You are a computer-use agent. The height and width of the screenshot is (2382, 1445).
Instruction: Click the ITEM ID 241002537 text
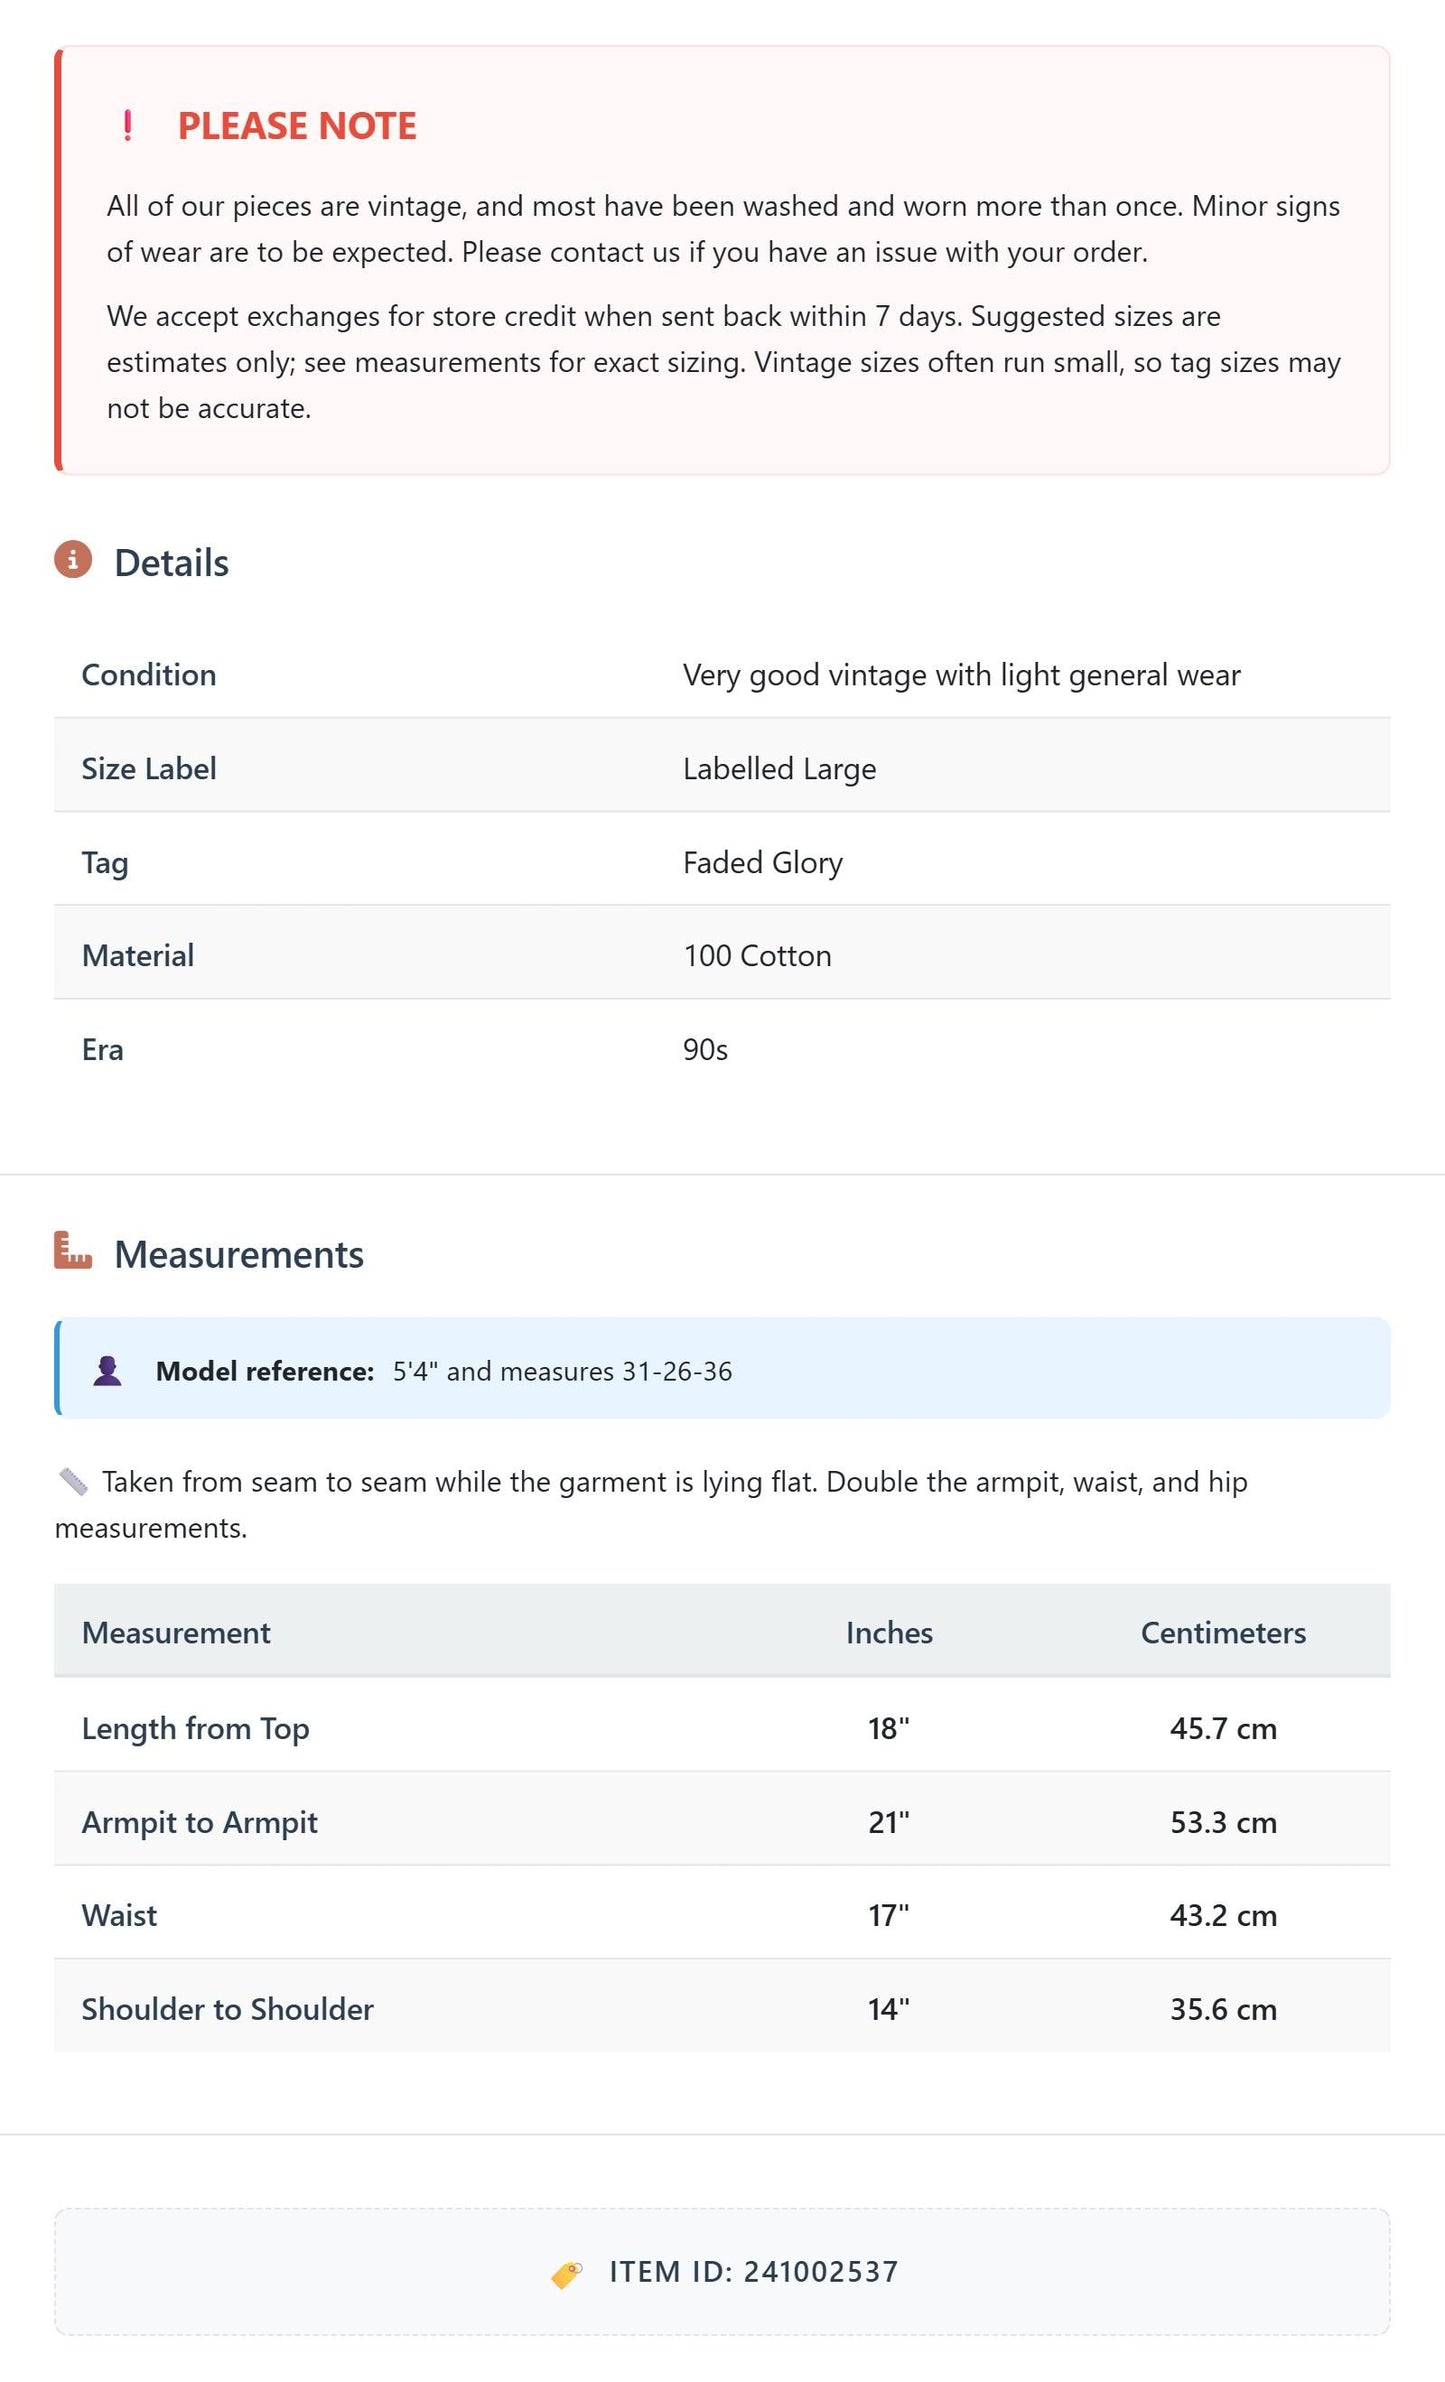(x=754, y=2272)
